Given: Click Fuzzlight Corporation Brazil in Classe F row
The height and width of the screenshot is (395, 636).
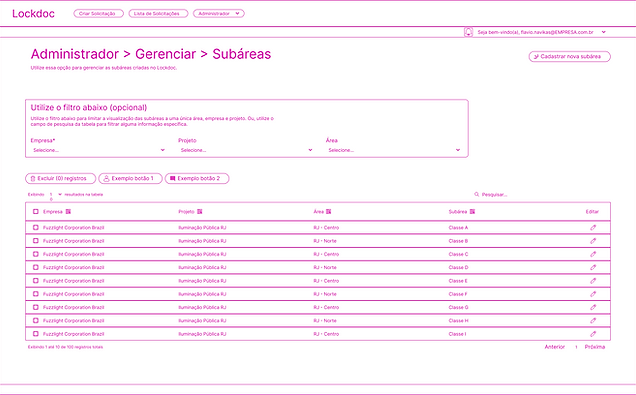Looking at the screenshot, I should tap(73, 294).
